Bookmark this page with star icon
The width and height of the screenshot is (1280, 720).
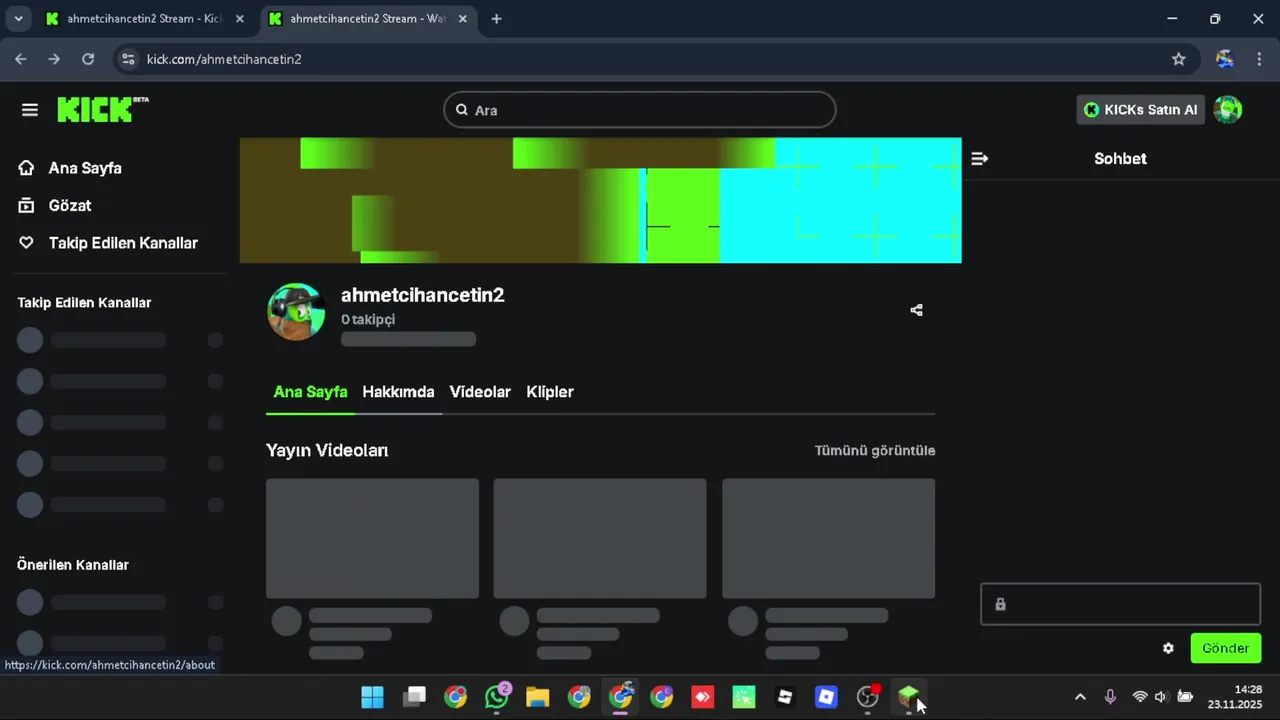1179,59
